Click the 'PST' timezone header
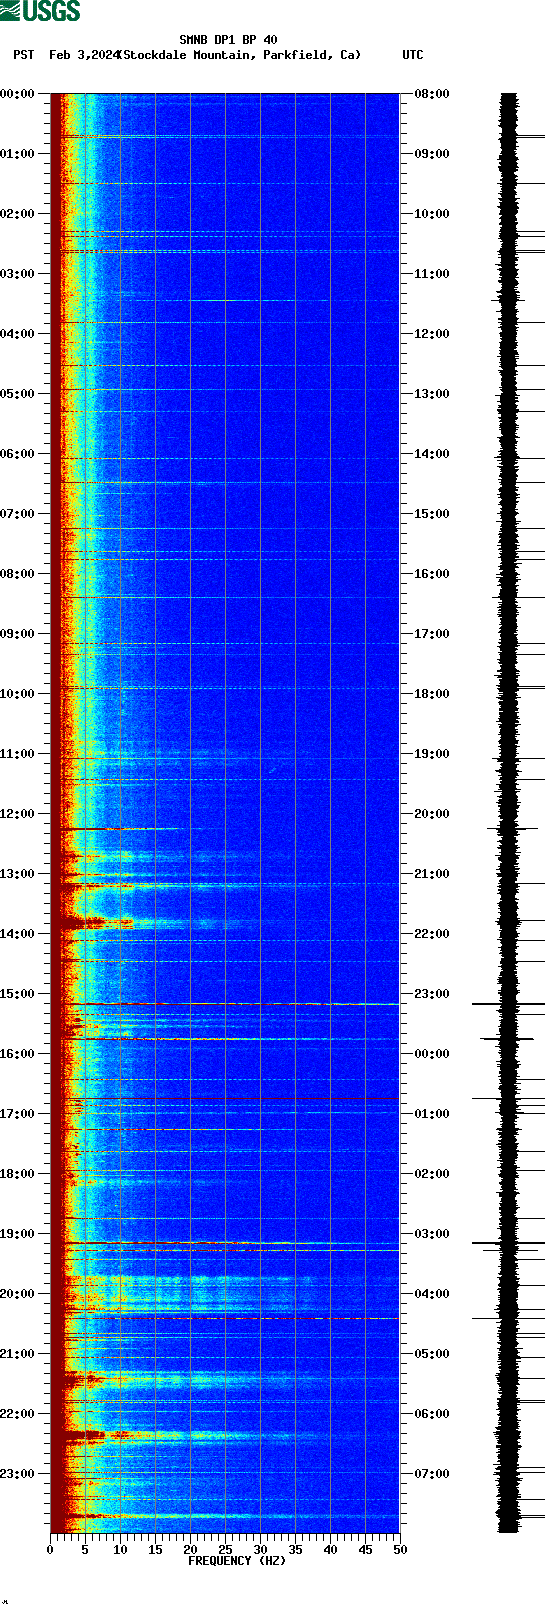Screen dimensions: 552x1613 tap(23, 55)
